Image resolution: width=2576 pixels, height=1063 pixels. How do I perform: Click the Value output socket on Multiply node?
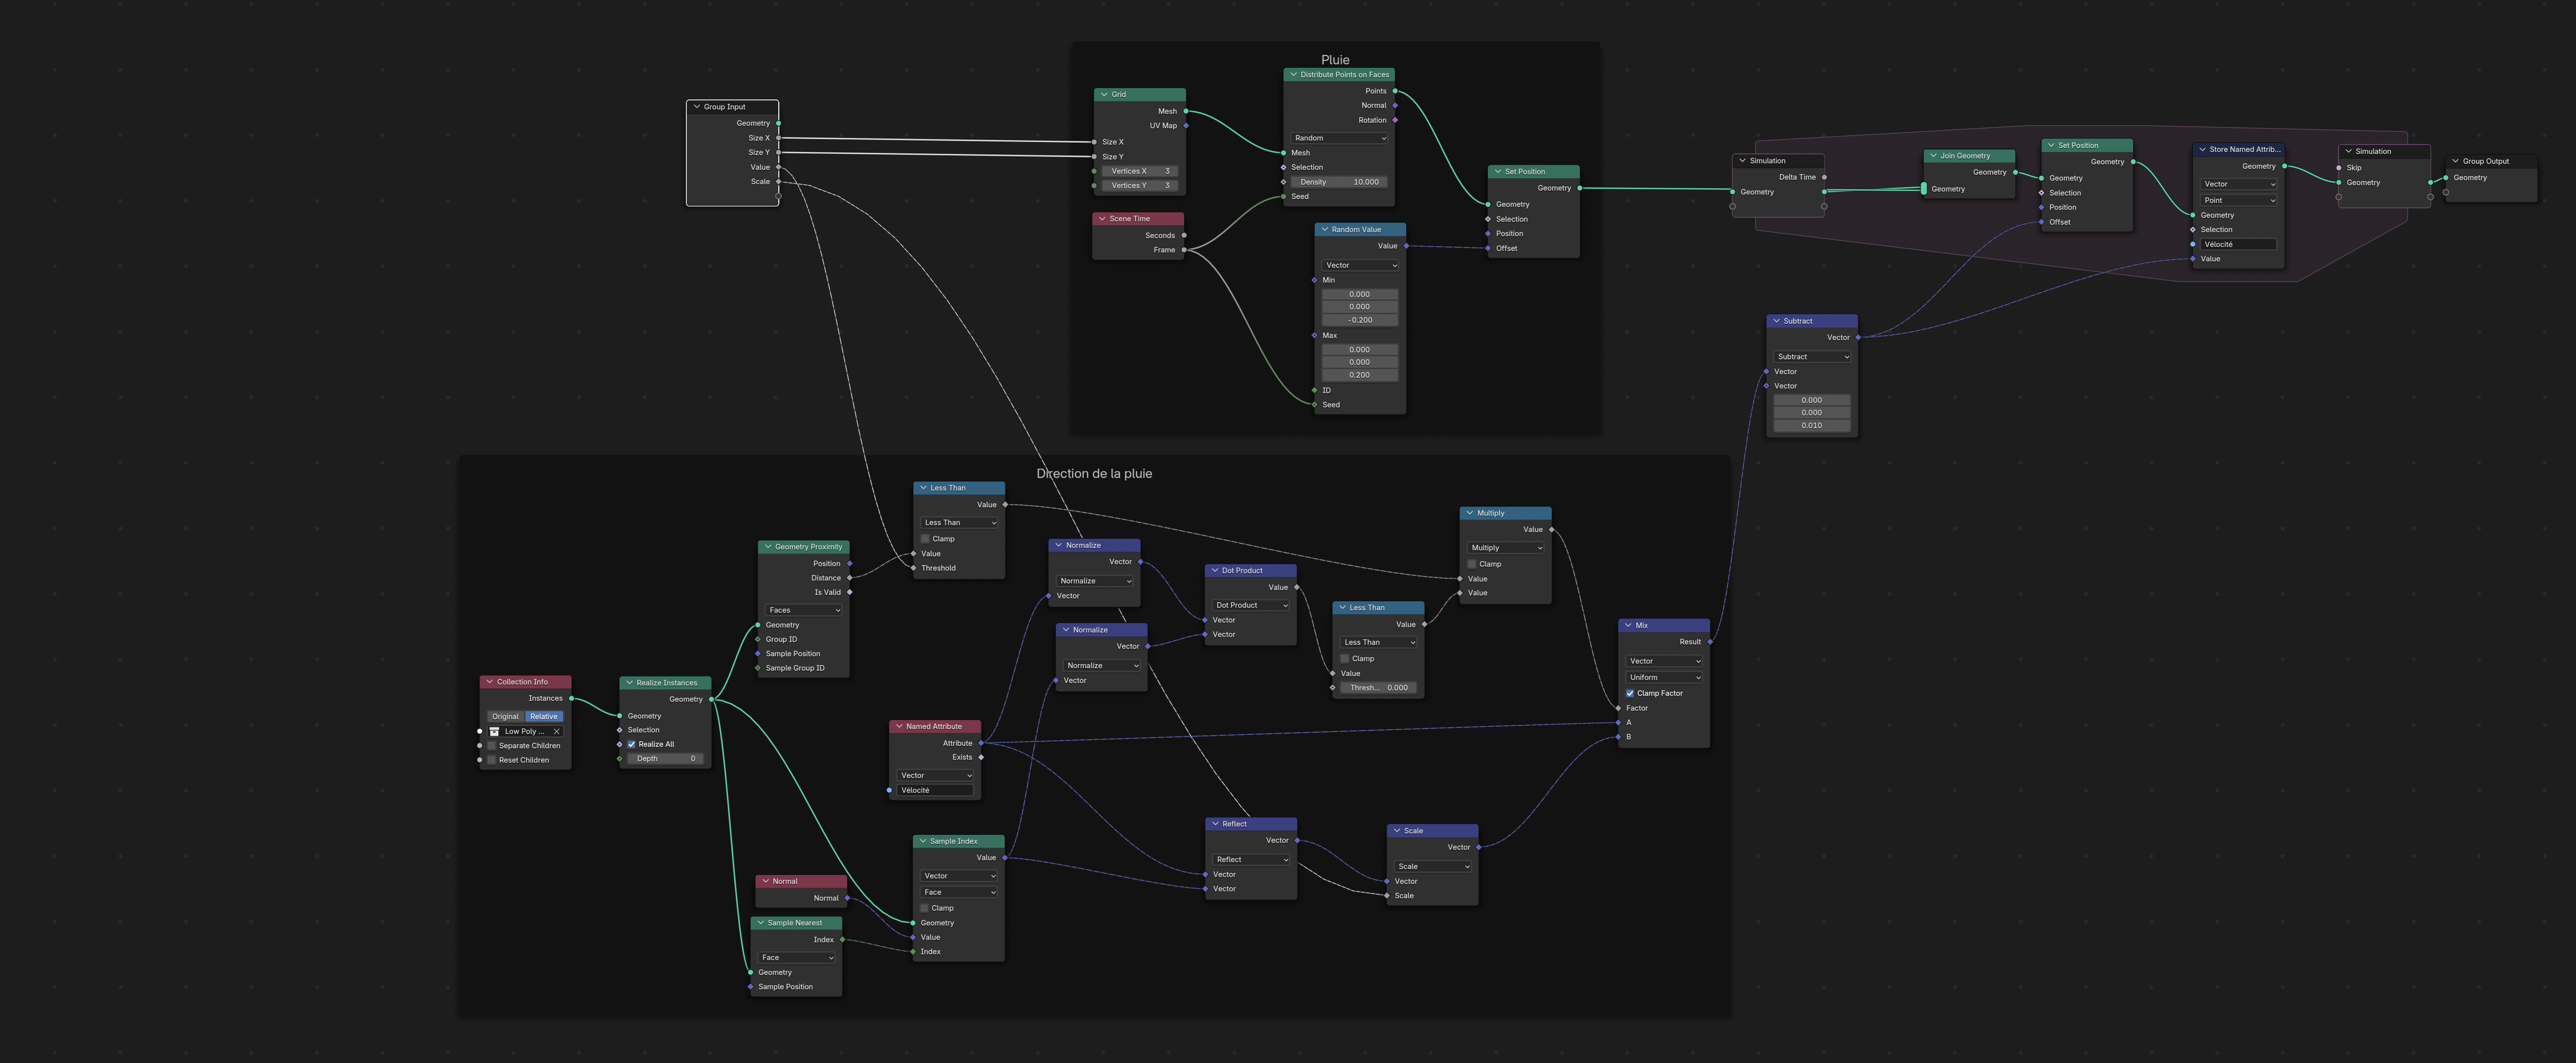(x=1552, y=529)
